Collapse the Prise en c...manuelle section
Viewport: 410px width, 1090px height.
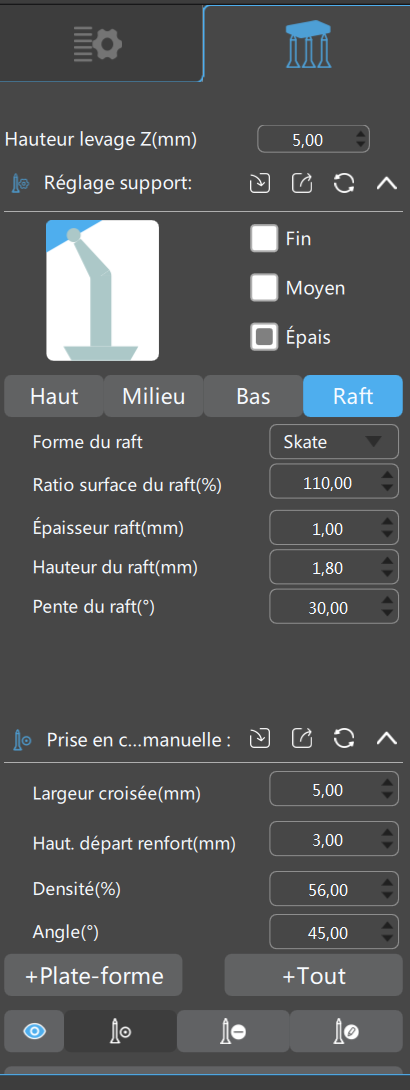pos(386,738)
